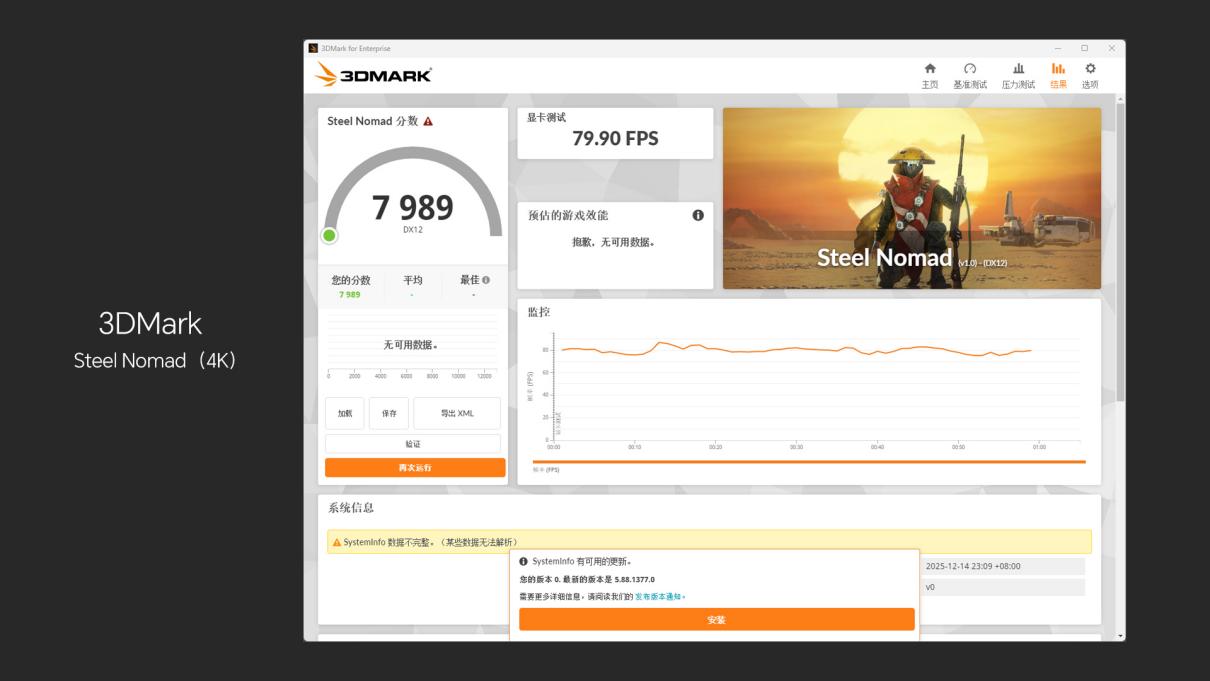This screenshot has height=681, width=1210.
Task: Click the red warning icon beside Steel Nomad 分数
Action: 428,121
